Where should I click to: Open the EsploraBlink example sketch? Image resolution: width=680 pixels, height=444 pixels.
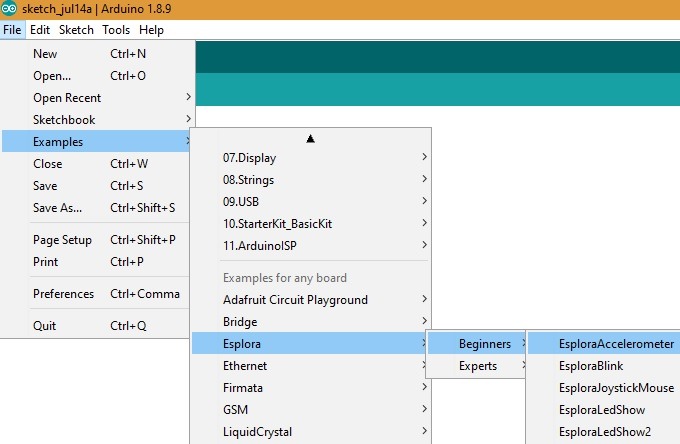click(x=604, y=366)
